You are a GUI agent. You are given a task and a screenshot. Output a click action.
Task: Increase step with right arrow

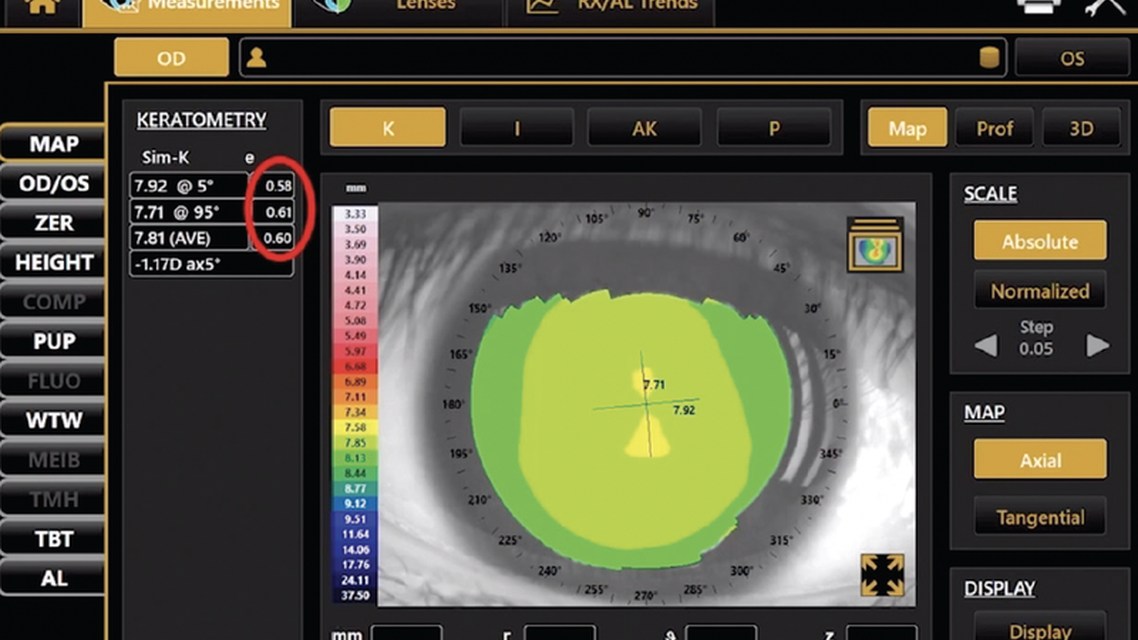[1097, 345]
